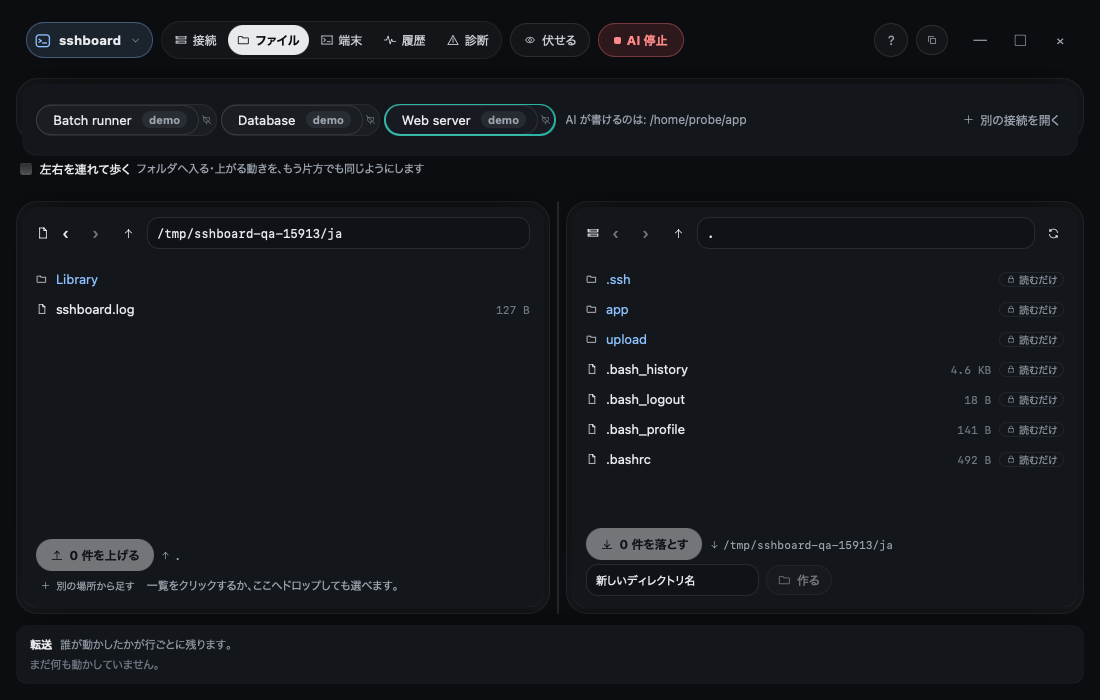Click the remote path field
1100x700 pixels.
click(x=866, y=234)
